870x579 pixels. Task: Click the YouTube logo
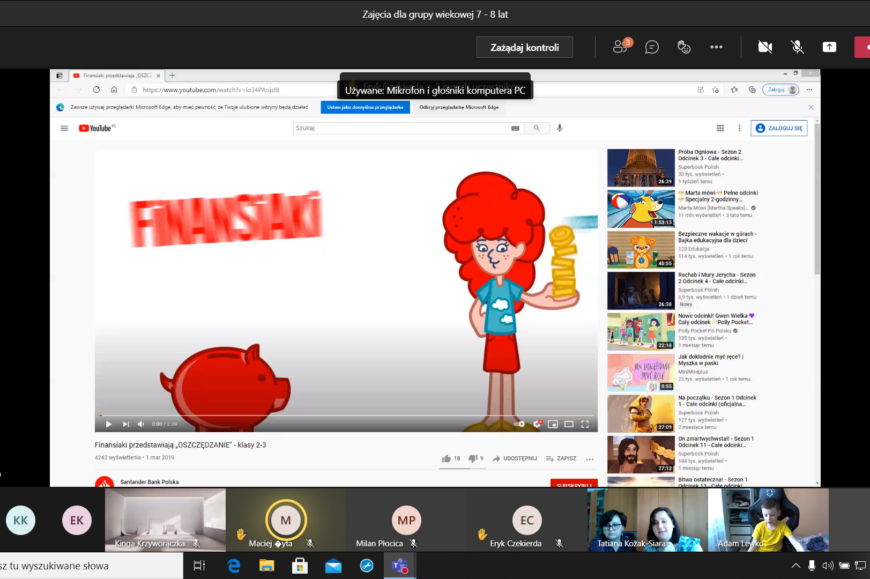click(x=97, y=128)
